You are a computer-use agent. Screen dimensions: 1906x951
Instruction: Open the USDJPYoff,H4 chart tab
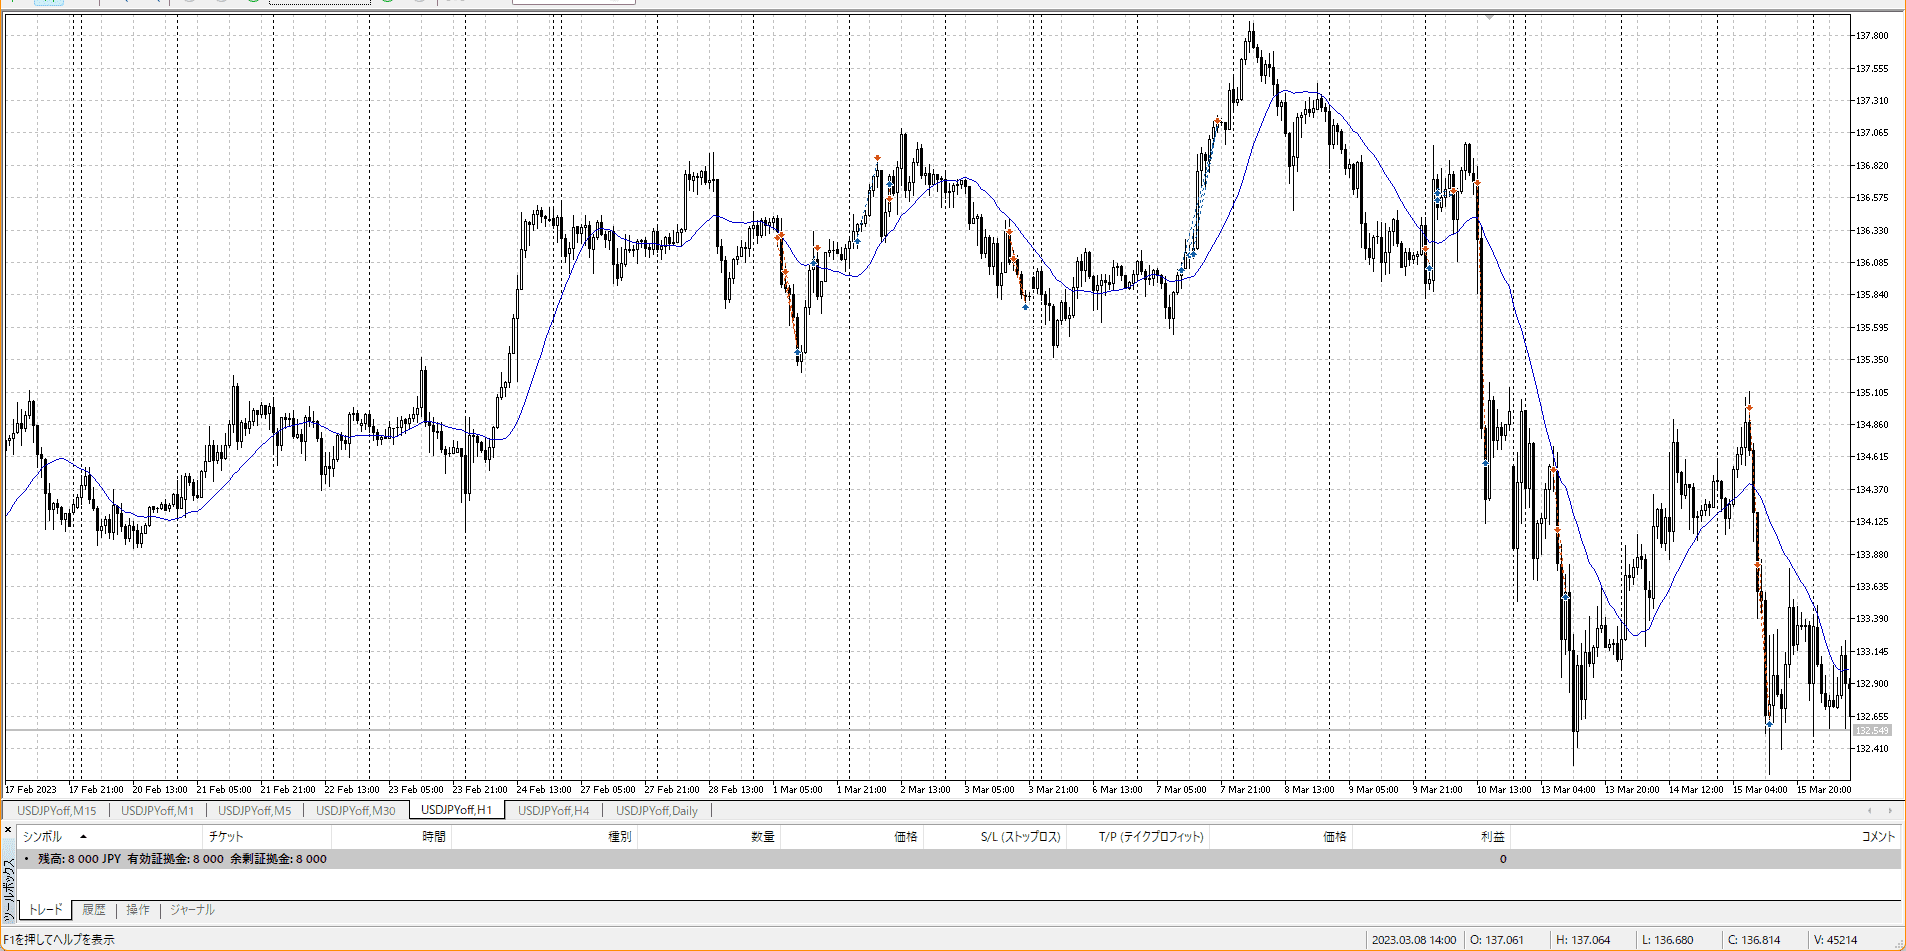(x=553, y=811)
